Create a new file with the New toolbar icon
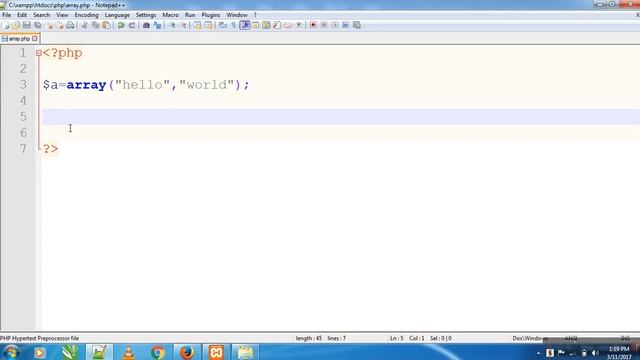The image size is (640, 360). pyautogui.click(x=6, y=25)
